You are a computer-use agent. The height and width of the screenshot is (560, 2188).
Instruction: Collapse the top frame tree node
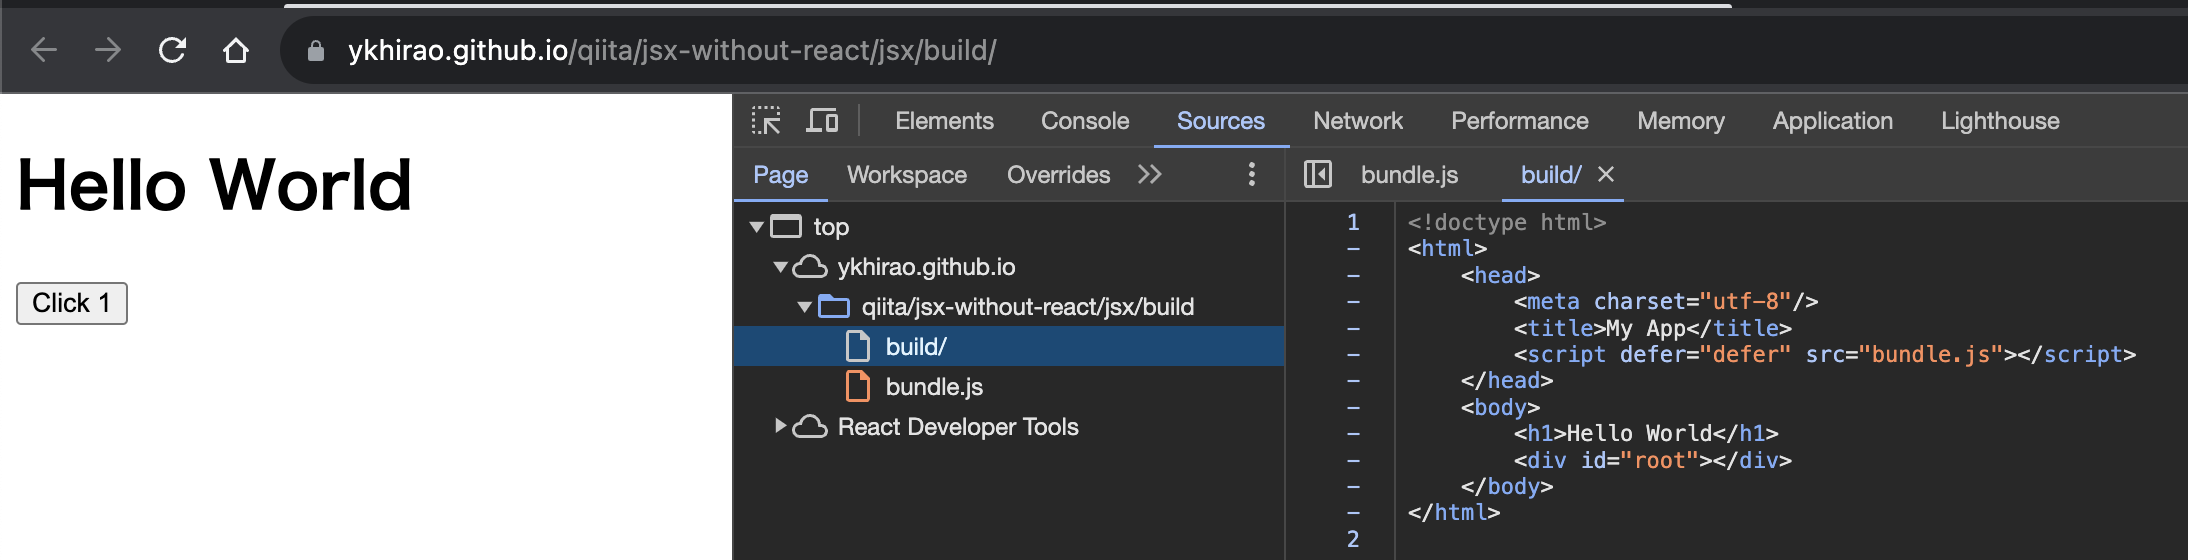click(x=757, y=227)
